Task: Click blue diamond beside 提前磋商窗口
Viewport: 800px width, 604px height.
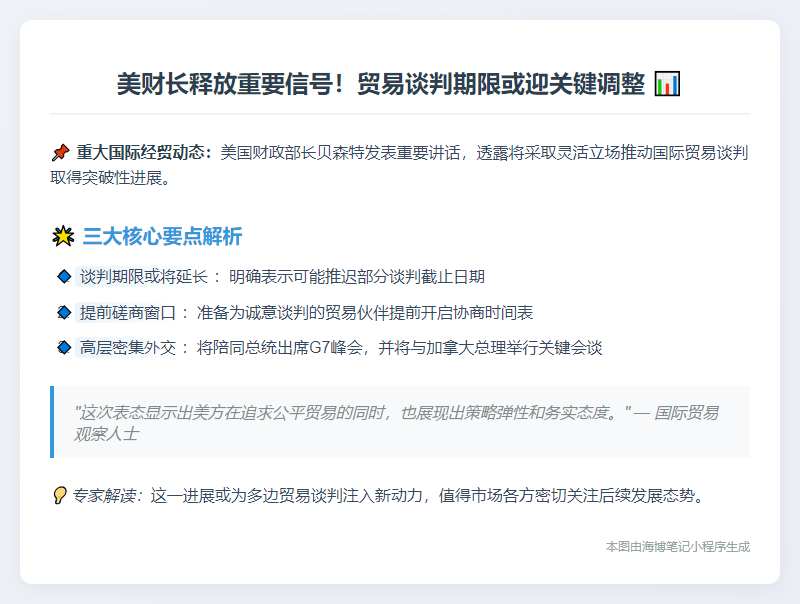Action: tap(64, 312)
